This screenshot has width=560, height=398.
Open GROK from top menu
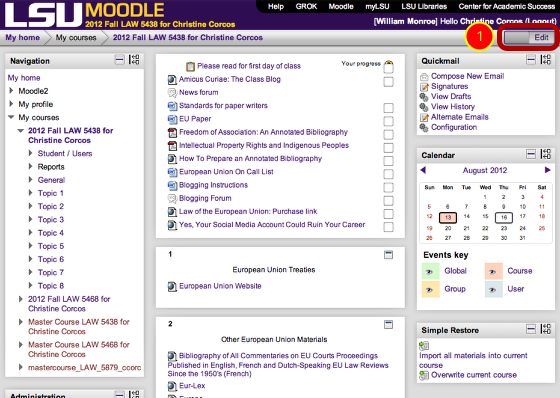point(306,6)
